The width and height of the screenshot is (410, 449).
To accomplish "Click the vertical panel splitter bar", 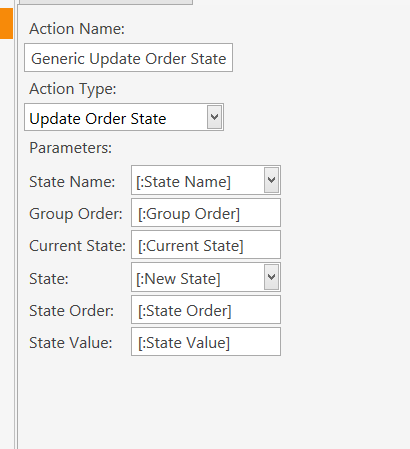I will [16, 224].
